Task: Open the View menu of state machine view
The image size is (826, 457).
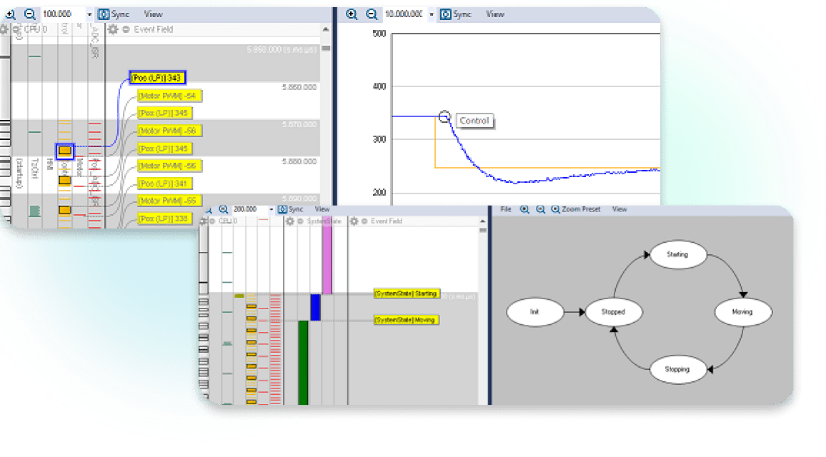Action: click(x=620, y=210)
